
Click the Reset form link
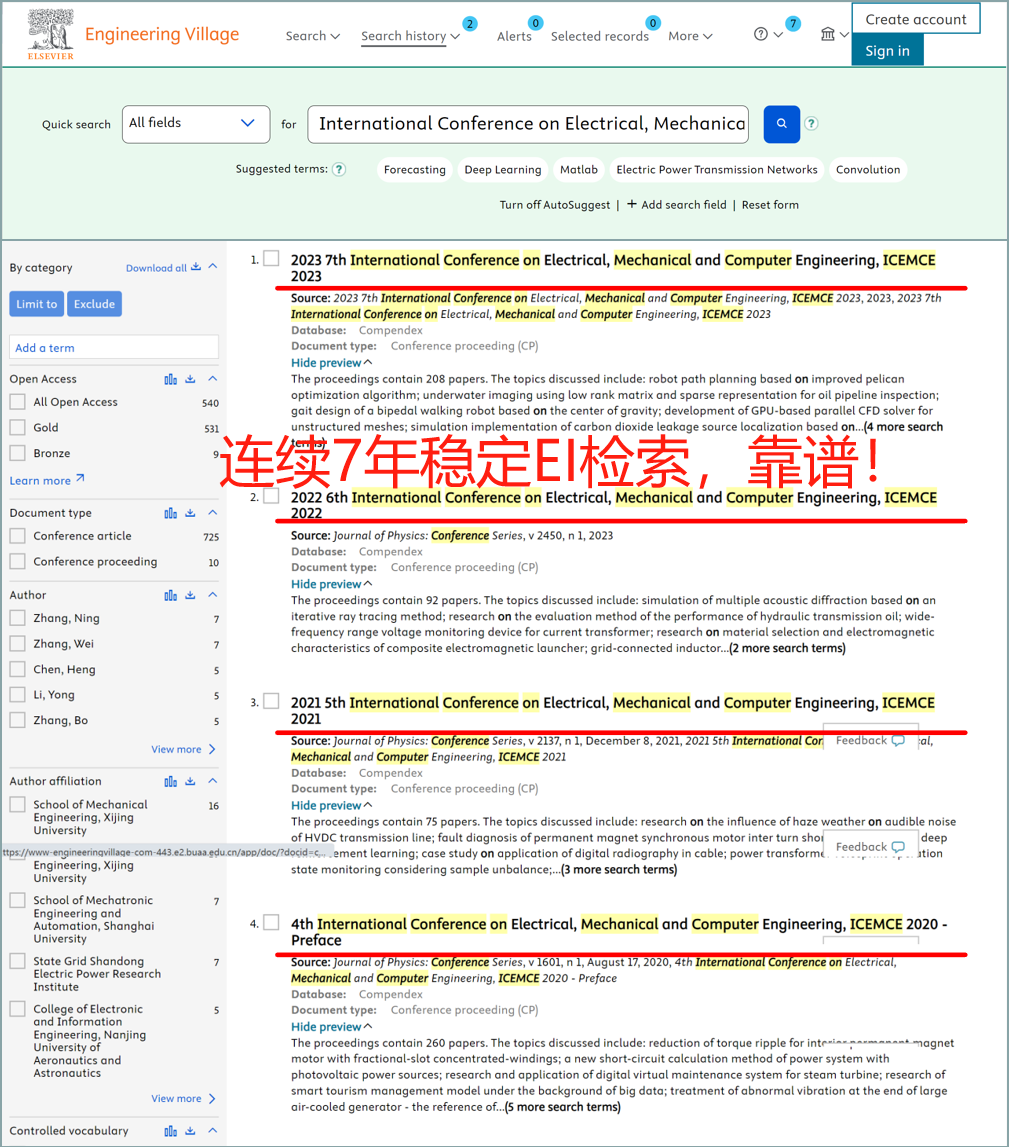(770, 205)
